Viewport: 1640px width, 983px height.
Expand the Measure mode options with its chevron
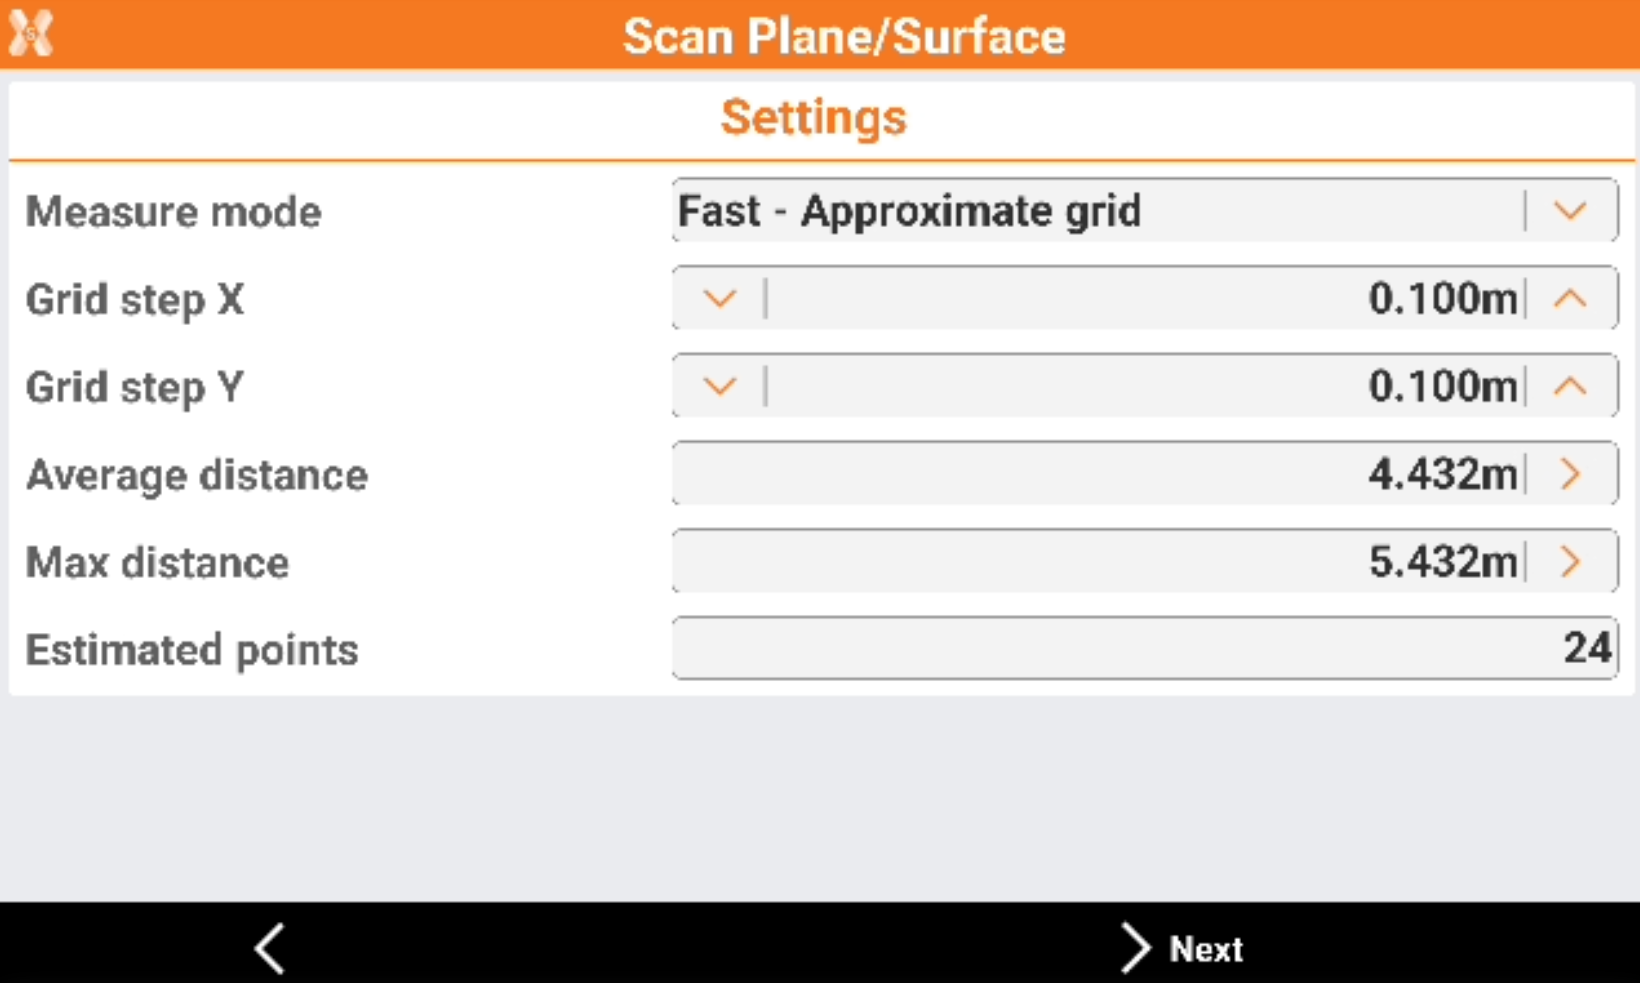click(1572, 211)
